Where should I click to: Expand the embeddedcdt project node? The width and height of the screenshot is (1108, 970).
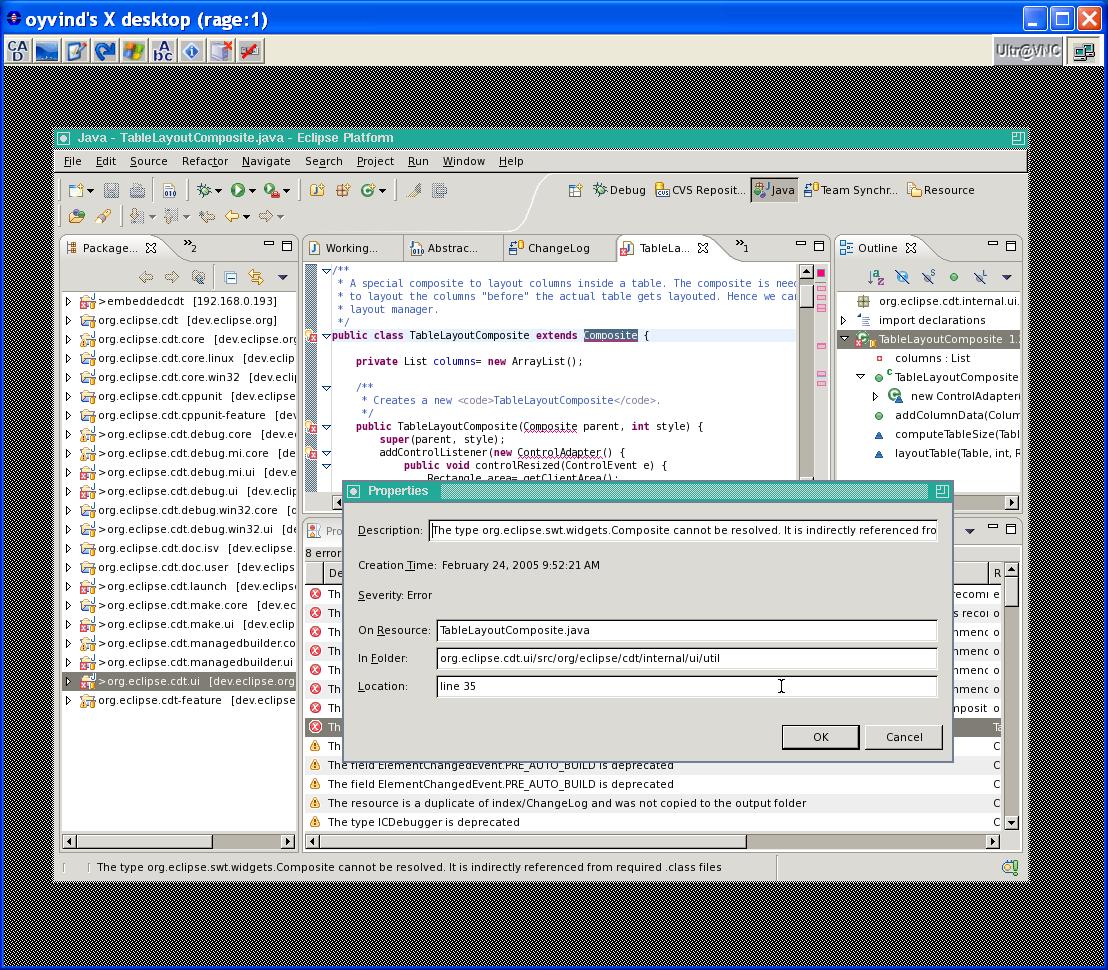[x=69, y=301]
